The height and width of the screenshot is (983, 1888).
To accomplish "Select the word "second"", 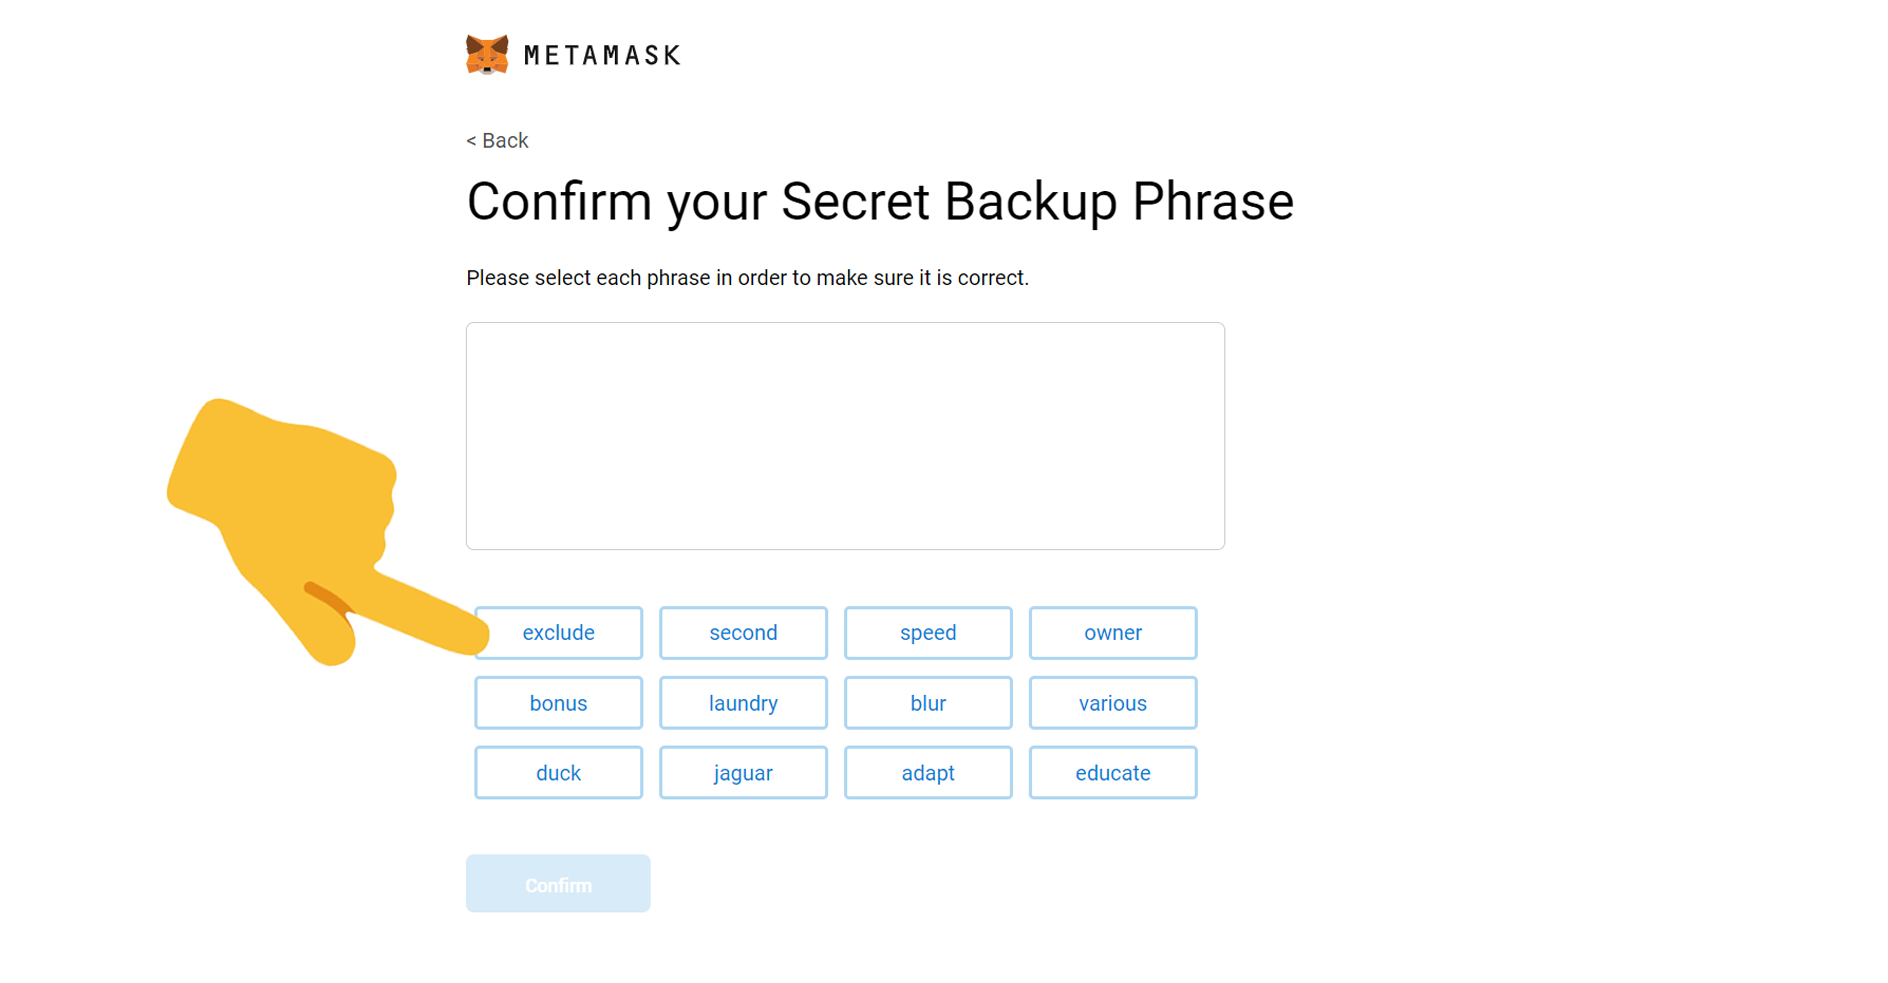I will pos(743,633).
